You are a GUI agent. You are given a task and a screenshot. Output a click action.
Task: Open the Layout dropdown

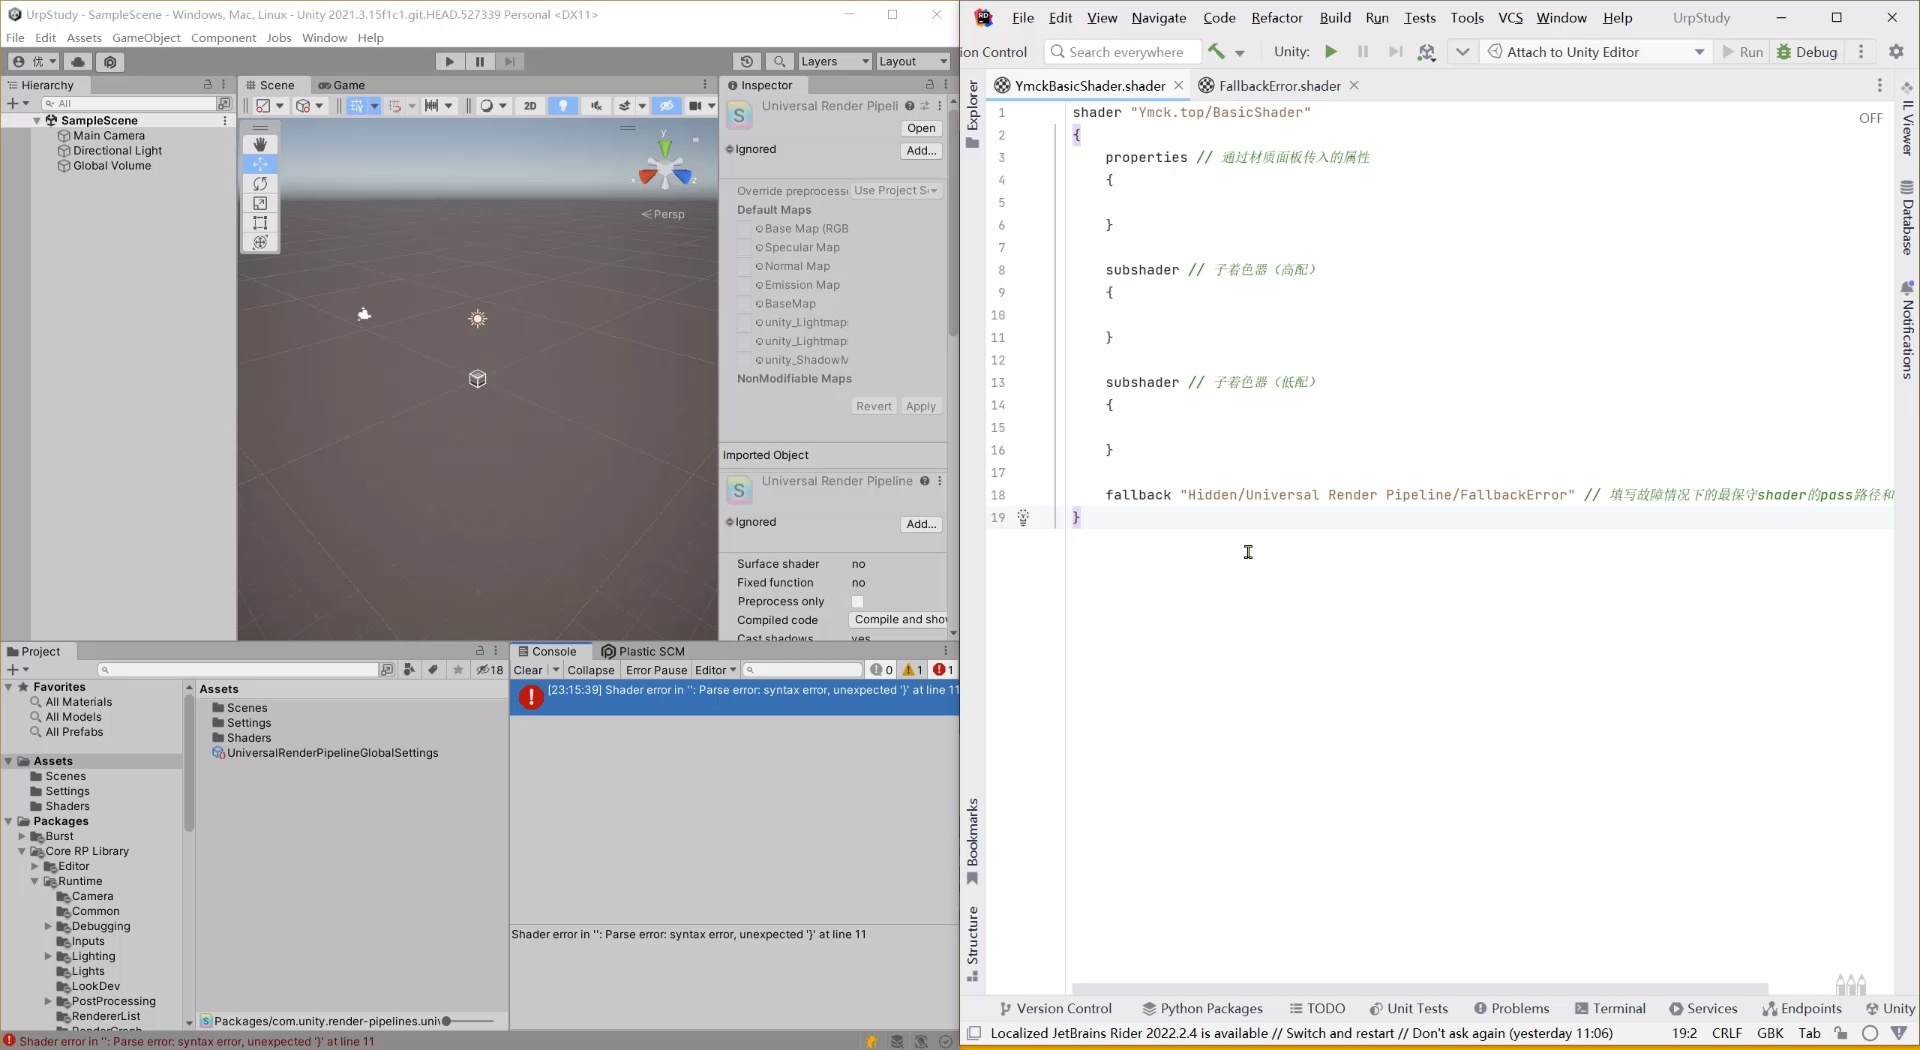(911, 61)
